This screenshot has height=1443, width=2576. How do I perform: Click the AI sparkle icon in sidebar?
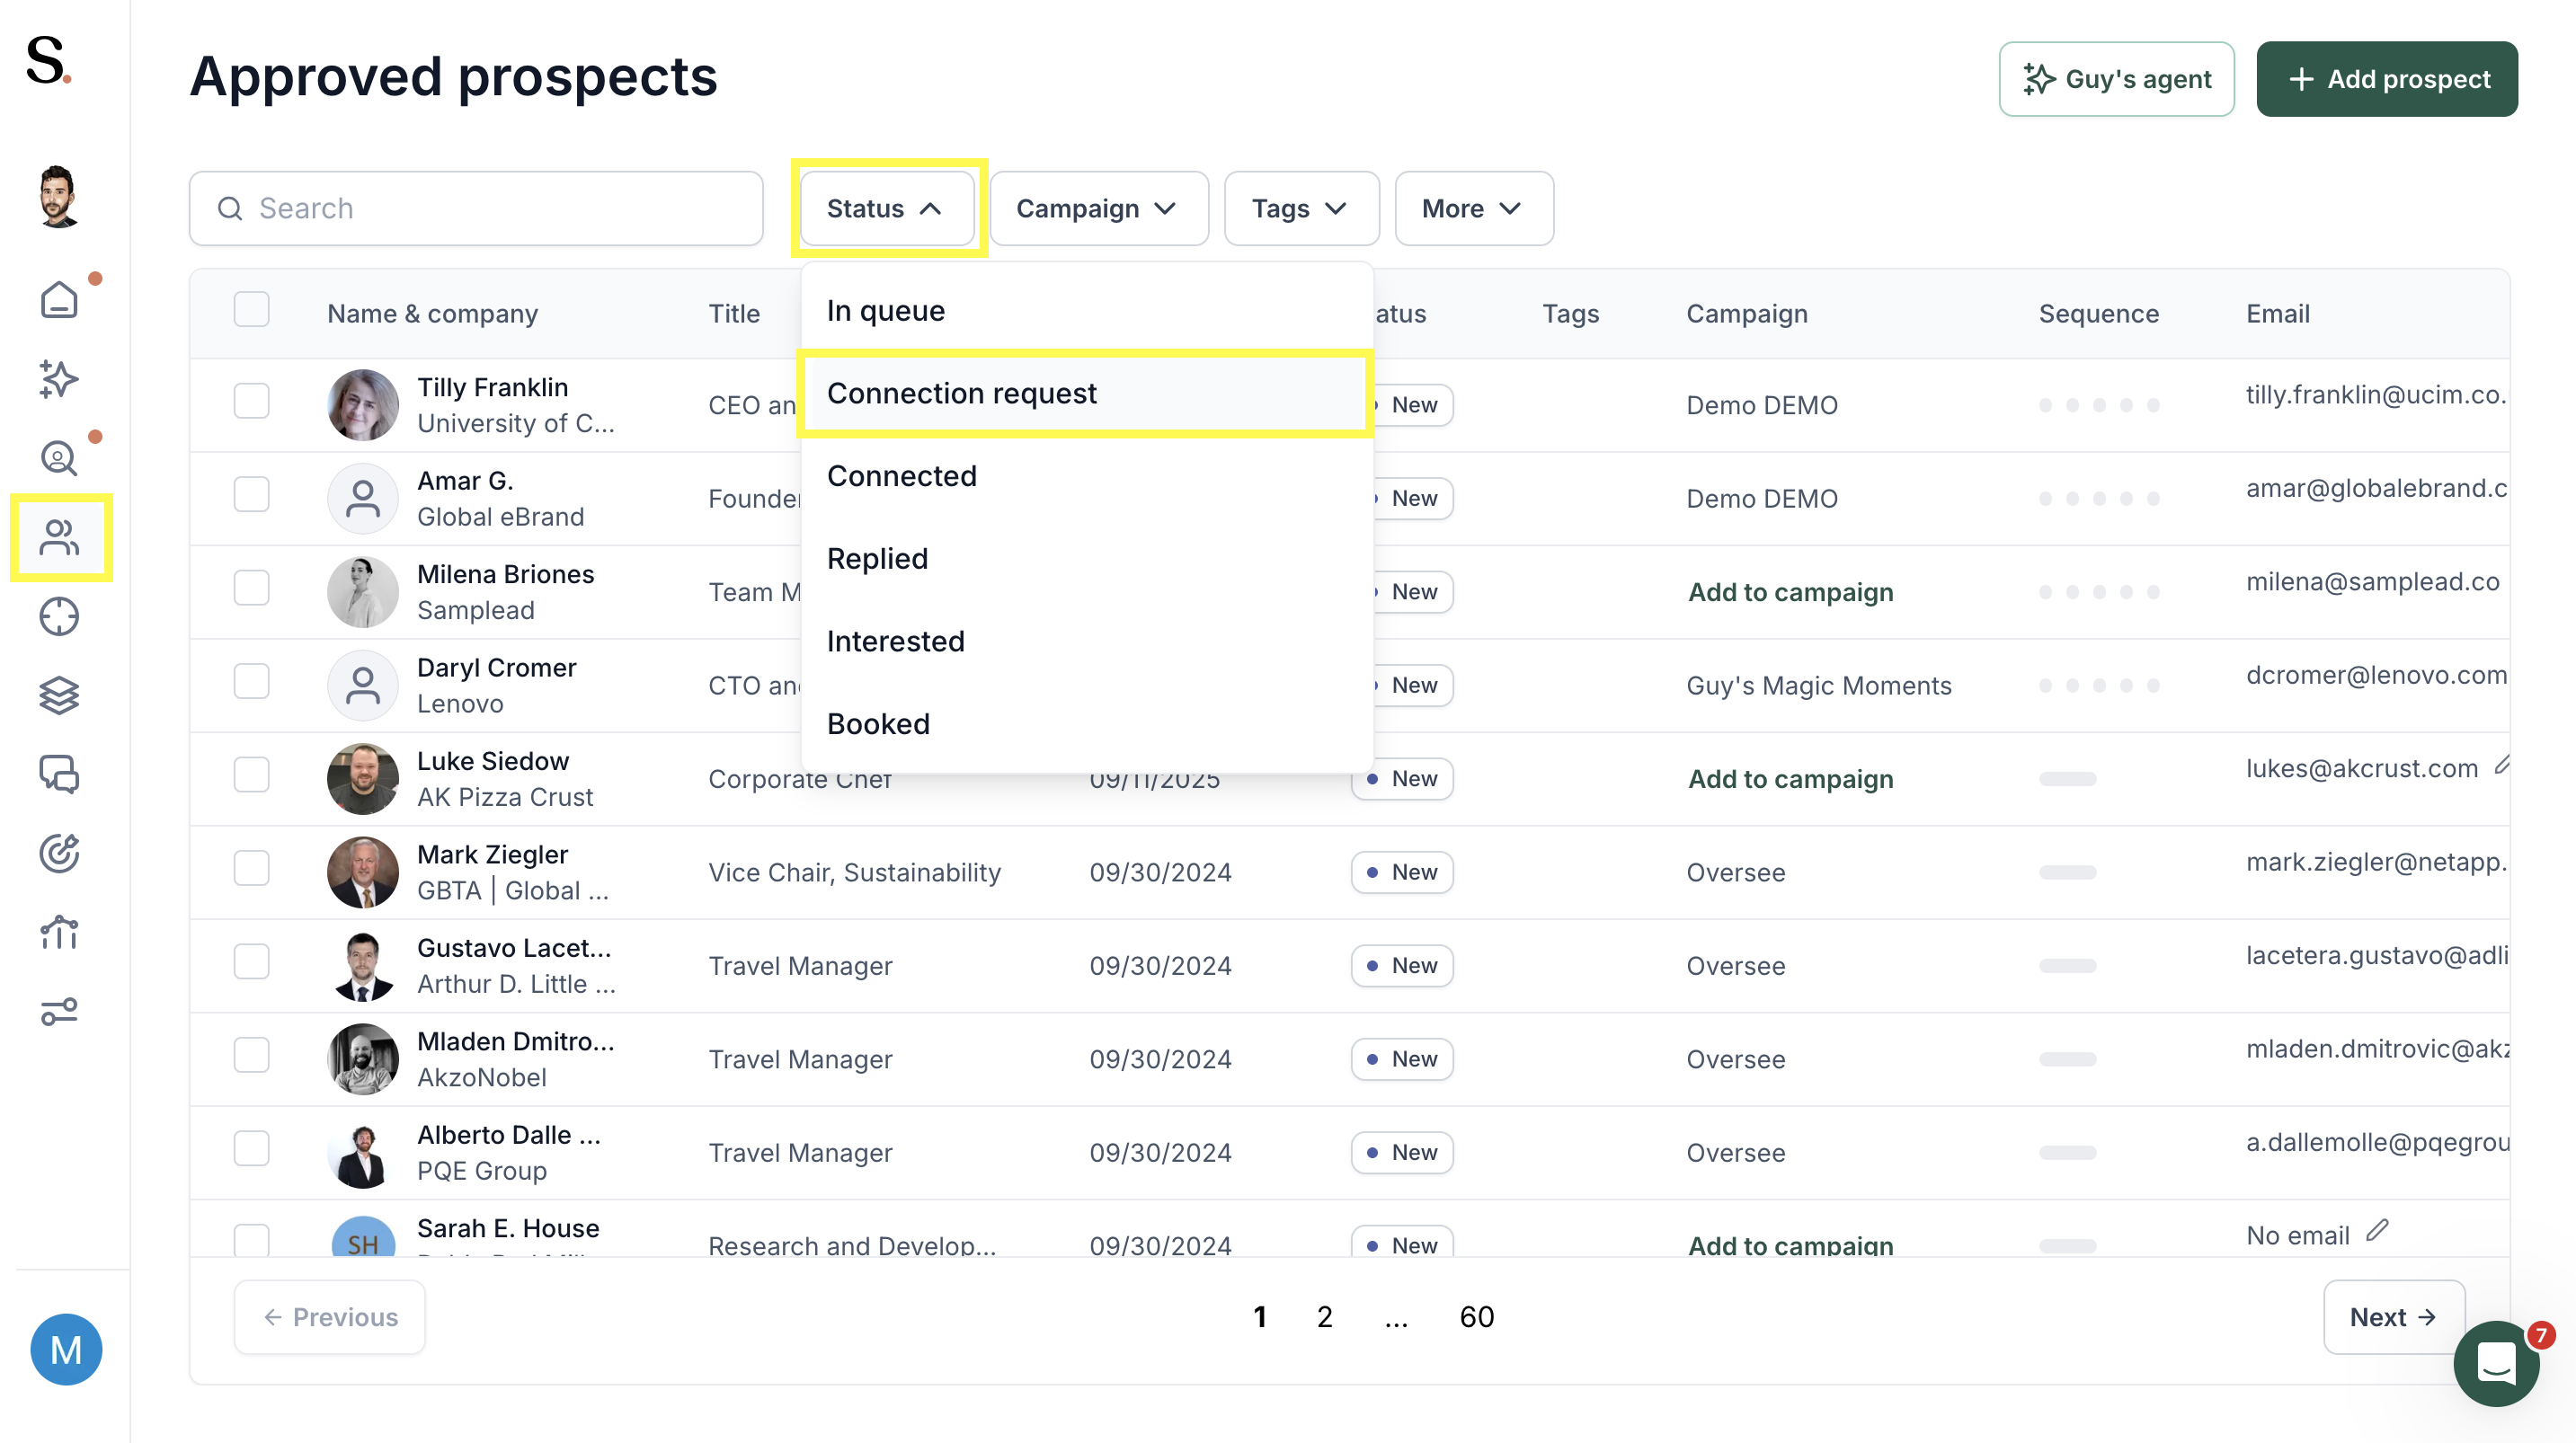[59, 379]
